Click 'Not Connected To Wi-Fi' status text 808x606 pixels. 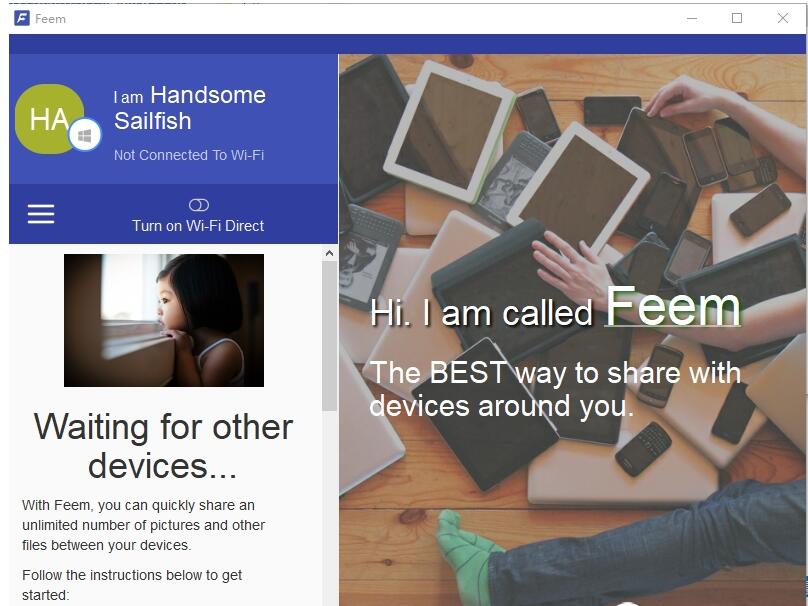(189, 155)
